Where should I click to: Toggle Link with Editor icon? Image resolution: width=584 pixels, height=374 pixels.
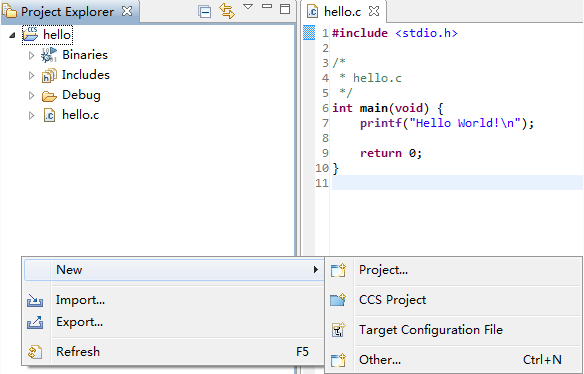[x=227, y=10]
